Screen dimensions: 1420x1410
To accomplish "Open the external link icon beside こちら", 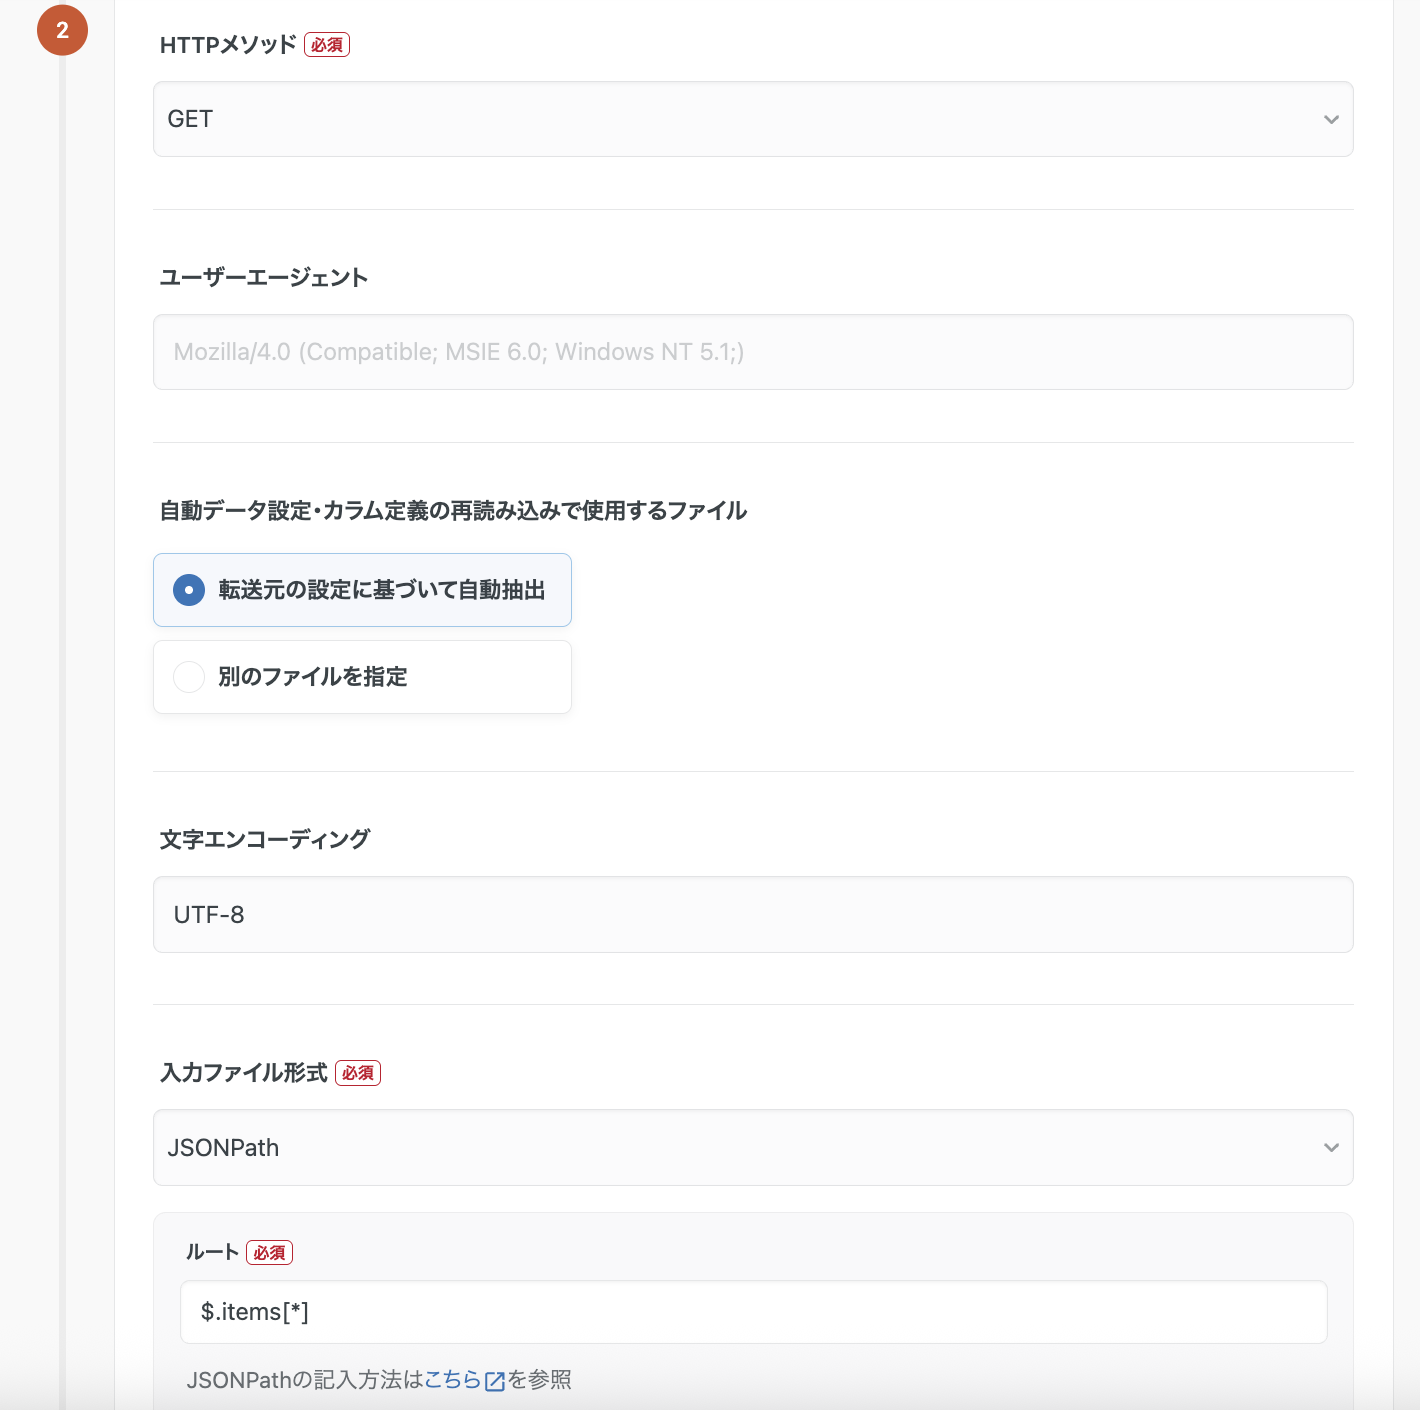I will coord(495,1380).
